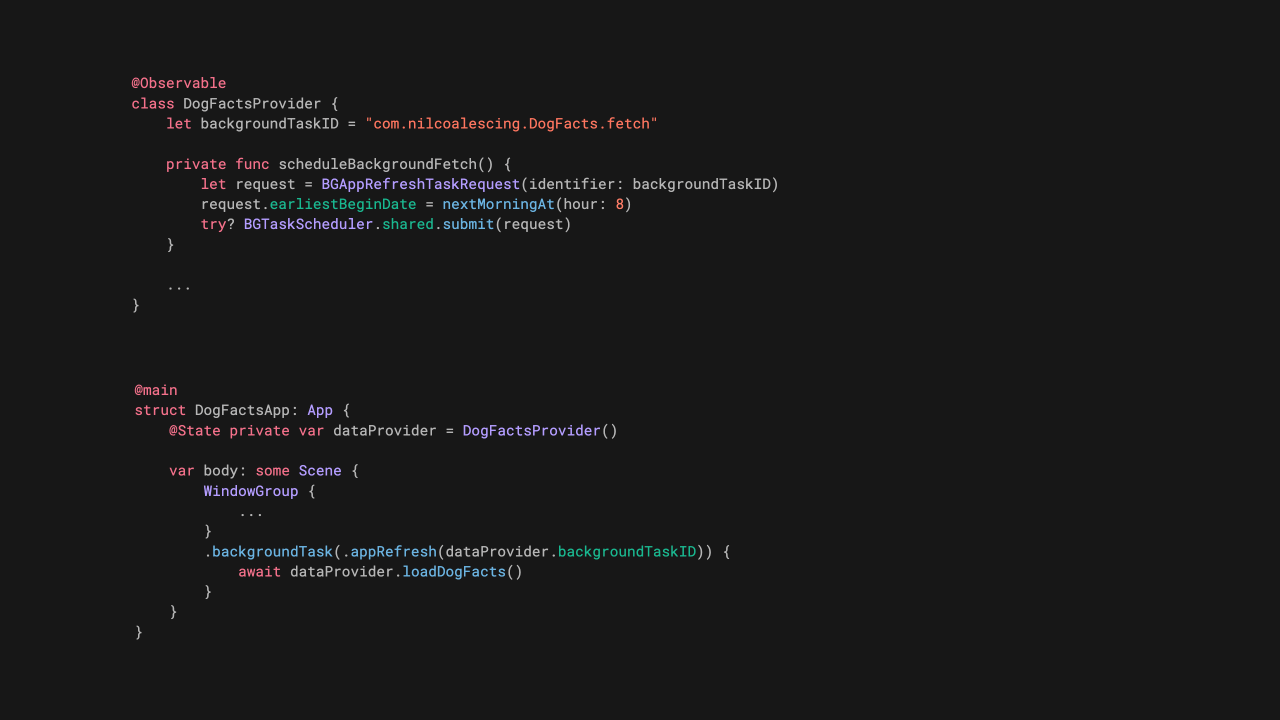Select the await keyword

point(260,572)
